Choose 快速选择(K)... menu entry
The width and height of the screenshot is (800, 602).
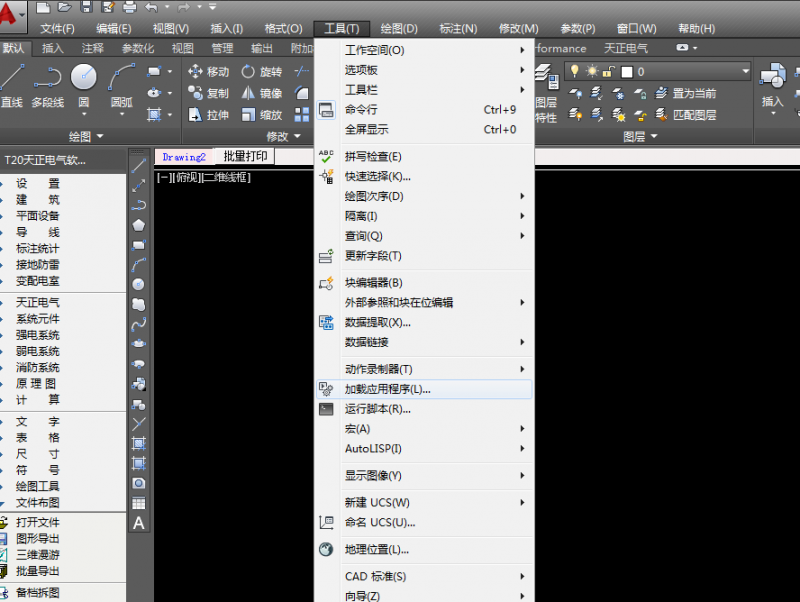pos(424,176)
